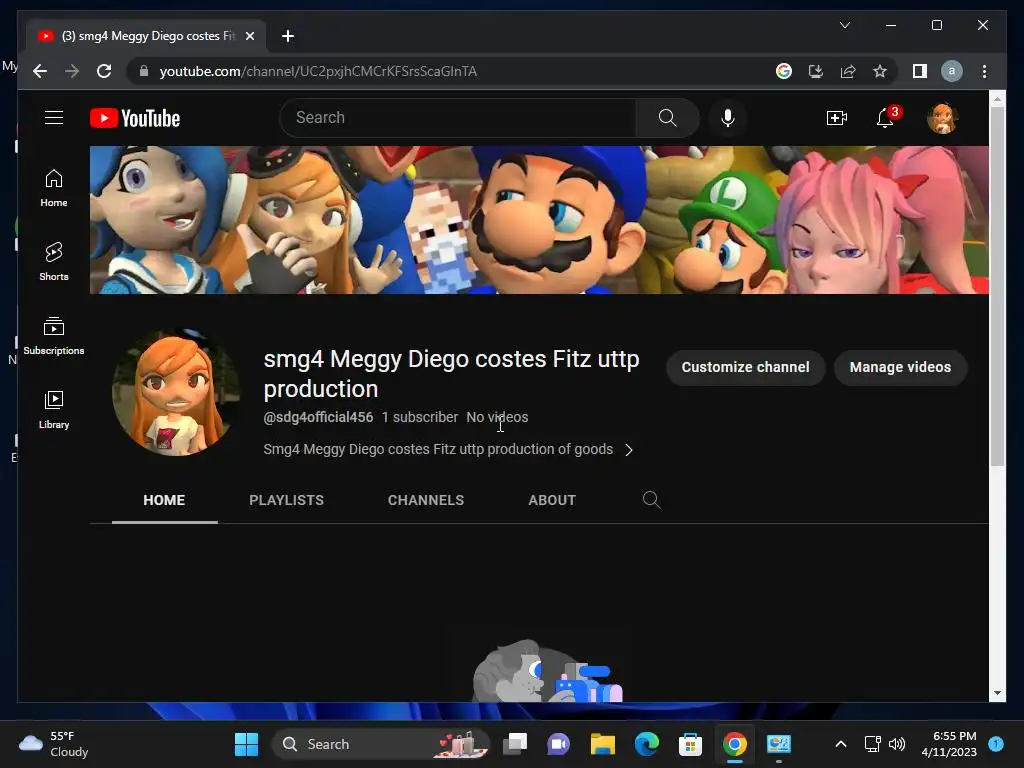
Task: Open Library in sidebar
Action: pyautogui.click(x=54, y=409)
